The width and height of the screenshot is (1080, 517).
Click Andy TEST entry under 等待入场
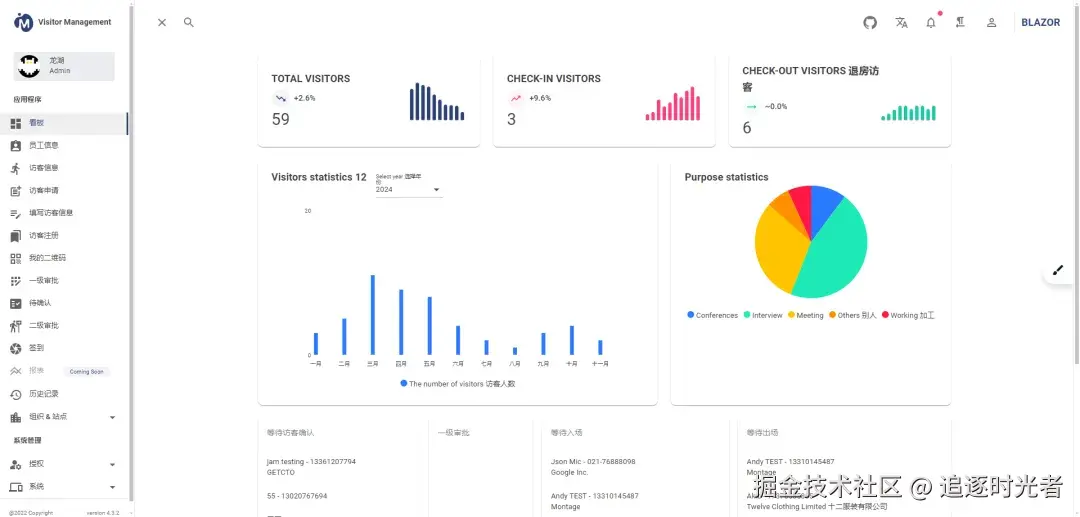point(594,496)
